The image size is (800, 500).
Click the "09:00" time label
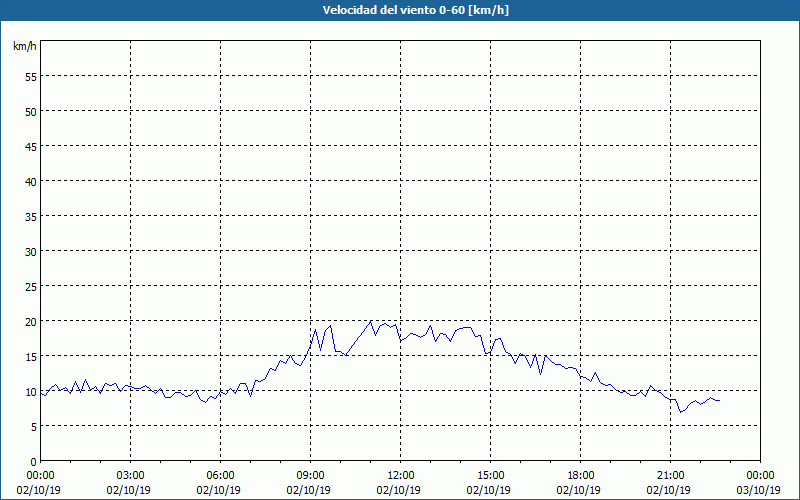click(x=310, y=476)
